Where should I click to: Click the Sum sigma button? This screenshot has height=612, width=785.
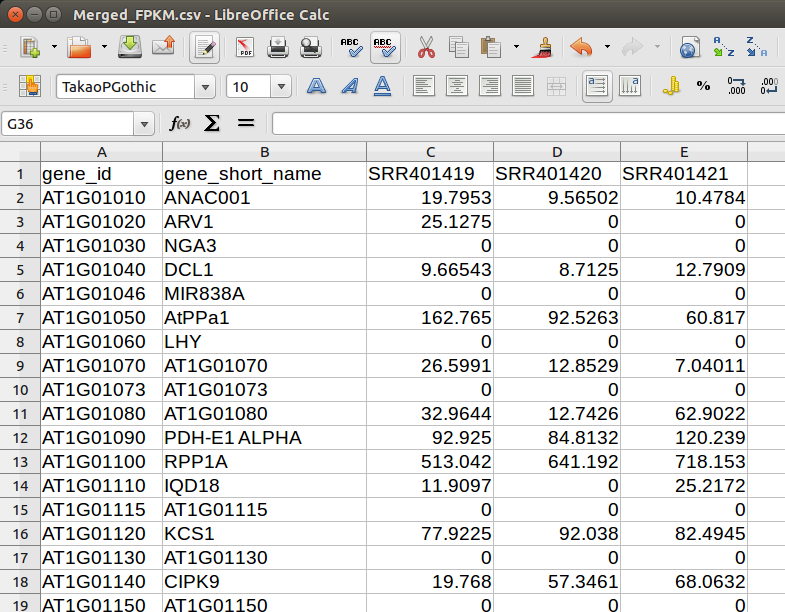point(212,123)
